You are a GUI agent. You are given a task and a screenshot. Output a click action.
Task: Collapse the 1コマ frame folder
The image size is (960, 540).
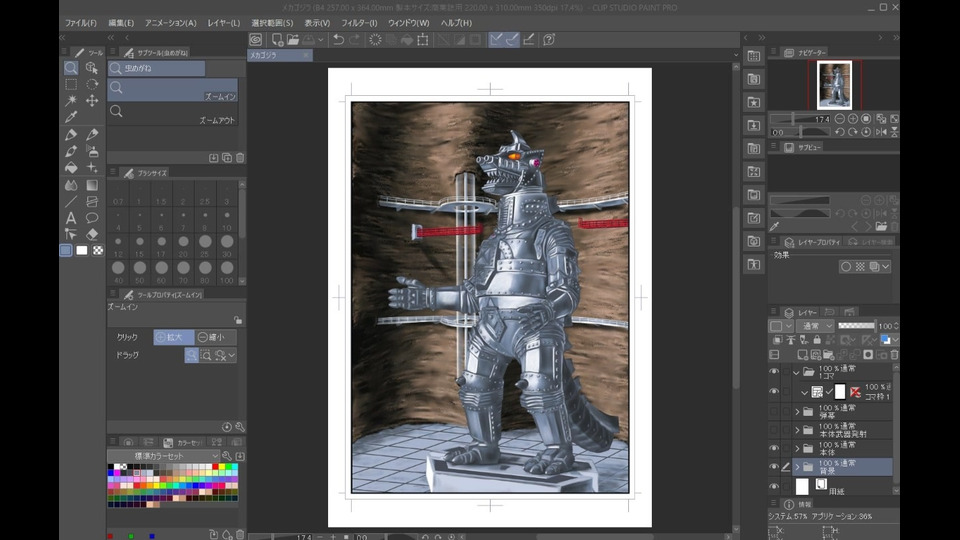pyautogui.click(x=797, y=371)
